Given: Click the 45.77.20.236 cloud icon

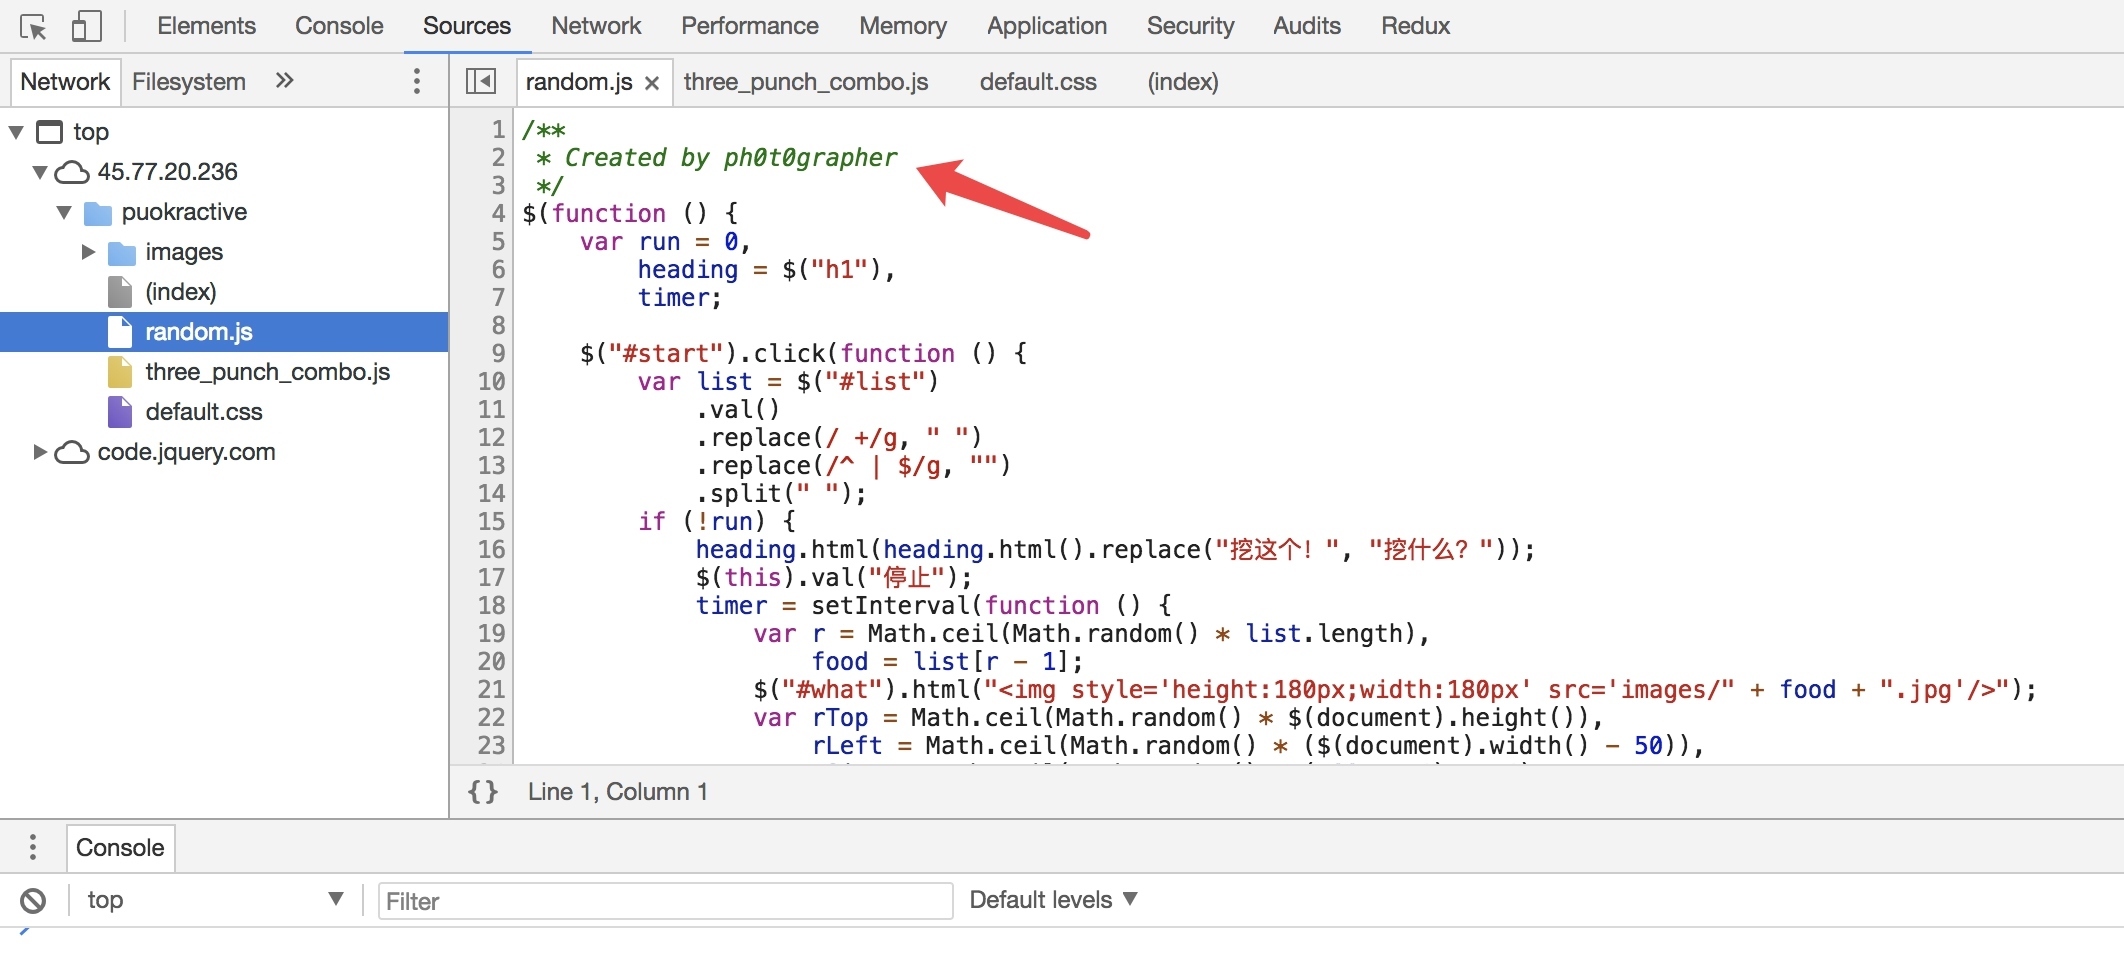Looking at the screenshot, I should tap(71, 173).
